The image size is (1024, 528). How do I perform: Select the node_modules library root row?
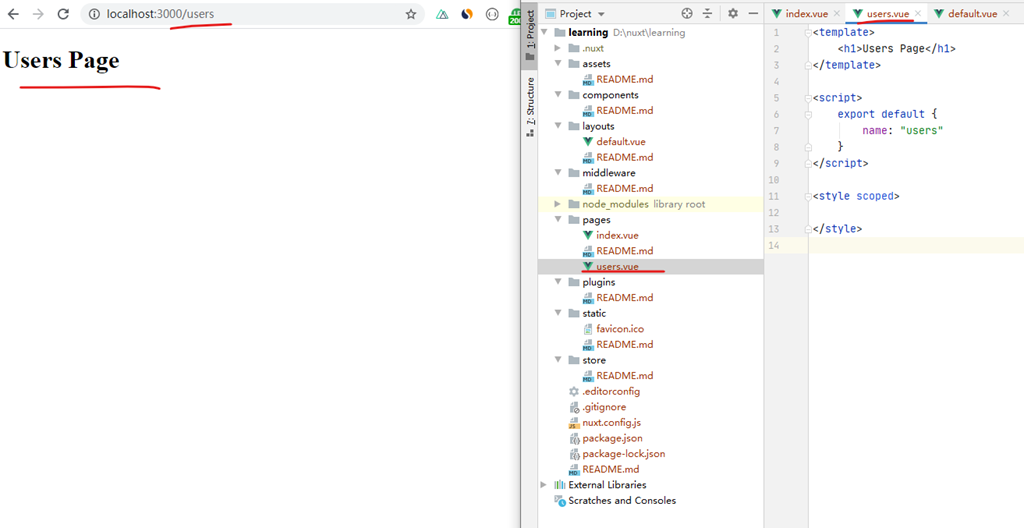(x=650, y=204)
